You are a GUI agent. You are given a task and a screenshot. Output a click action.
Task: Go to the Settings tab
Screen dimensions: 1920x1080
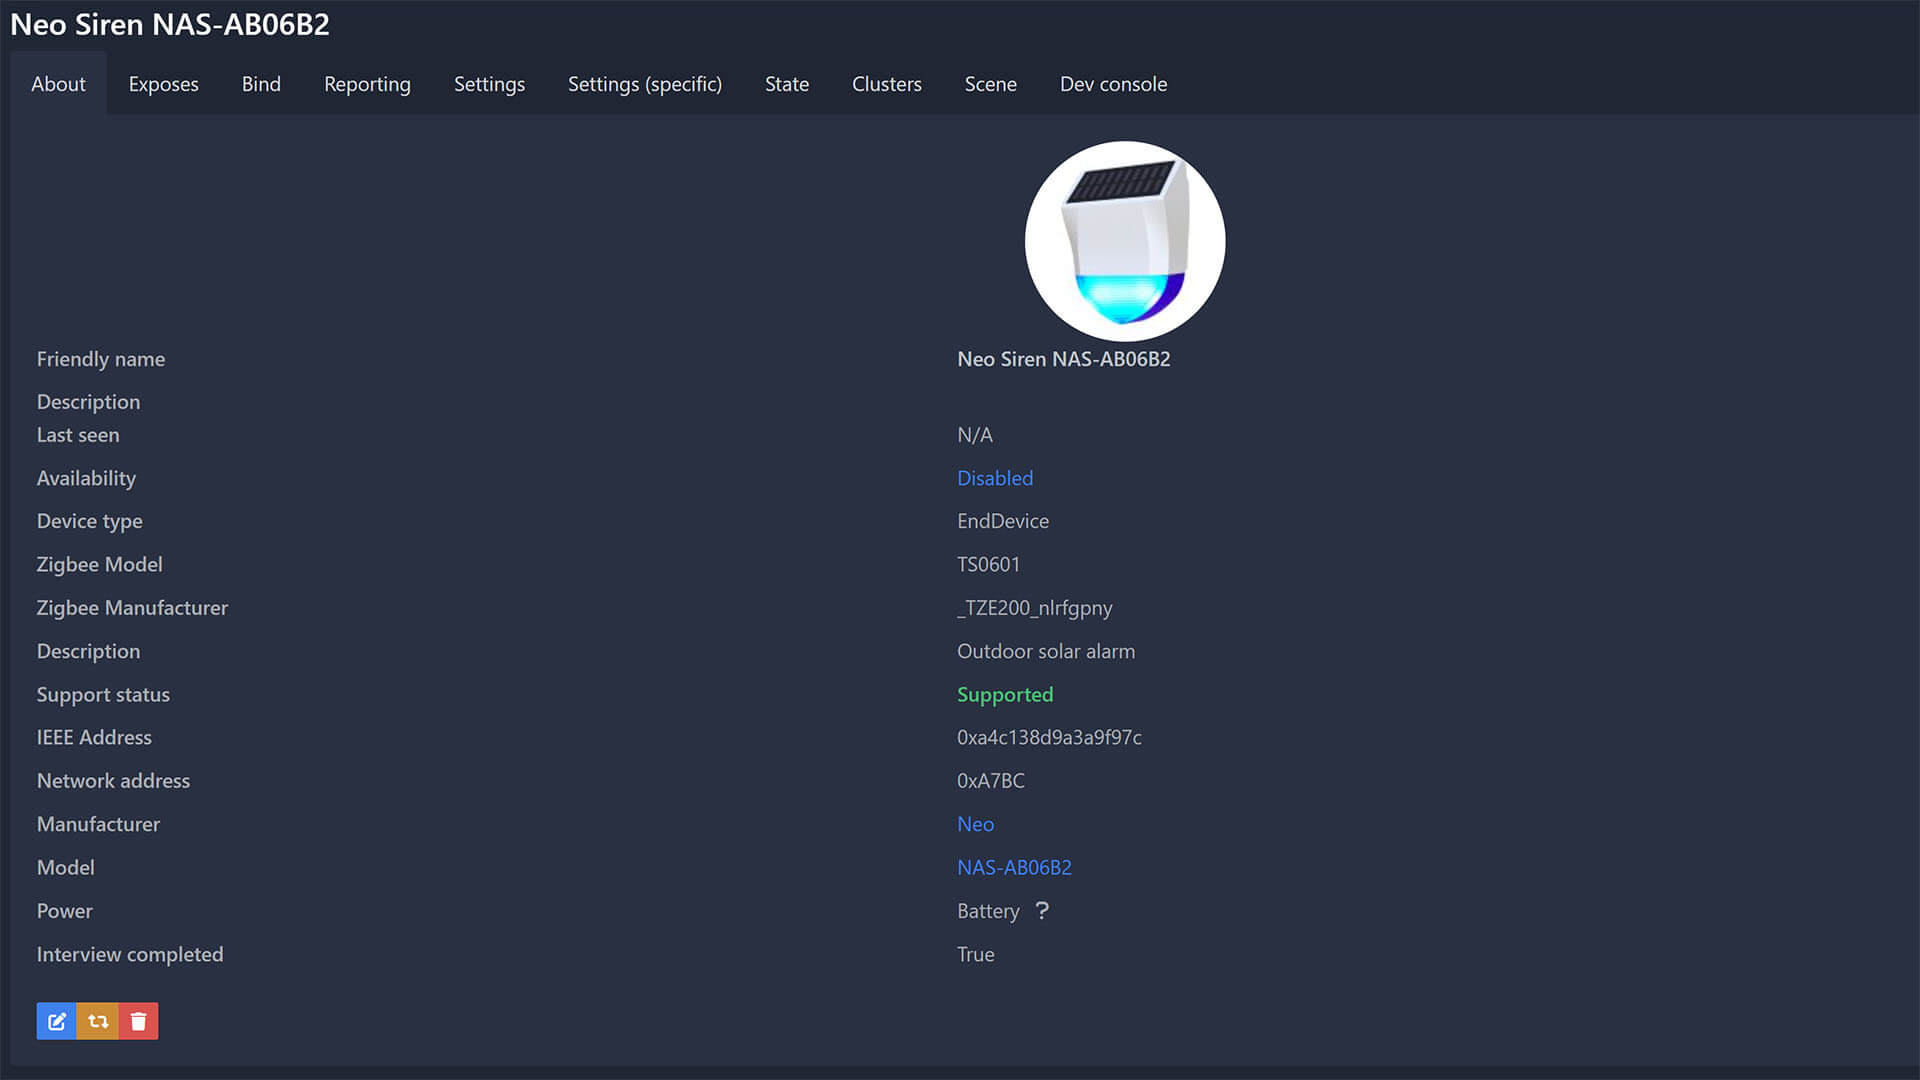[x=489, y=84]
